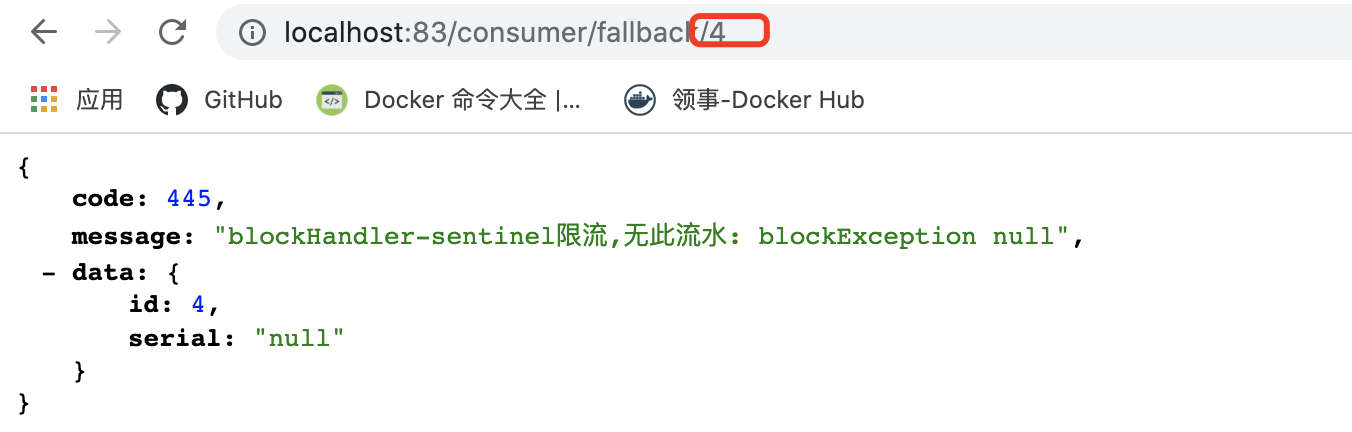Click the green Docker 命令大全 favicon
Screen dimensions: 1352x432
click(x=332, y=100)
